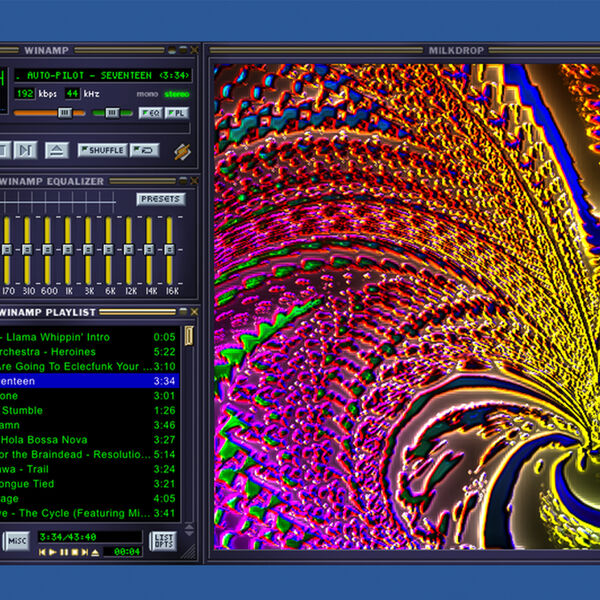This screenshot has width=600, height=600.
Task: Click the eject/open file button
Action: (x=57, y=150)
